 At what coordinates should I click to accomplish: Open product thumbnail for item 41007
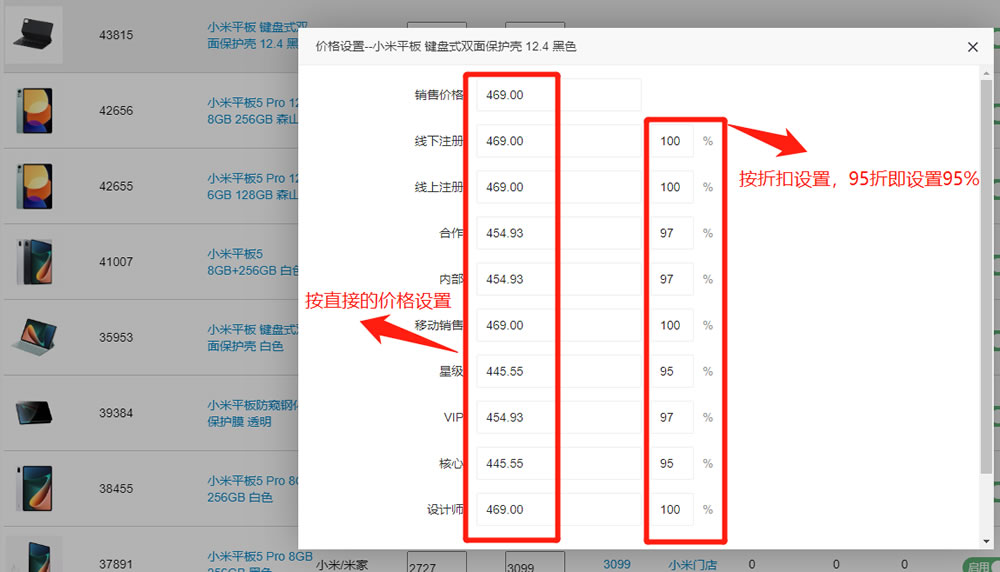pos(34,261)
